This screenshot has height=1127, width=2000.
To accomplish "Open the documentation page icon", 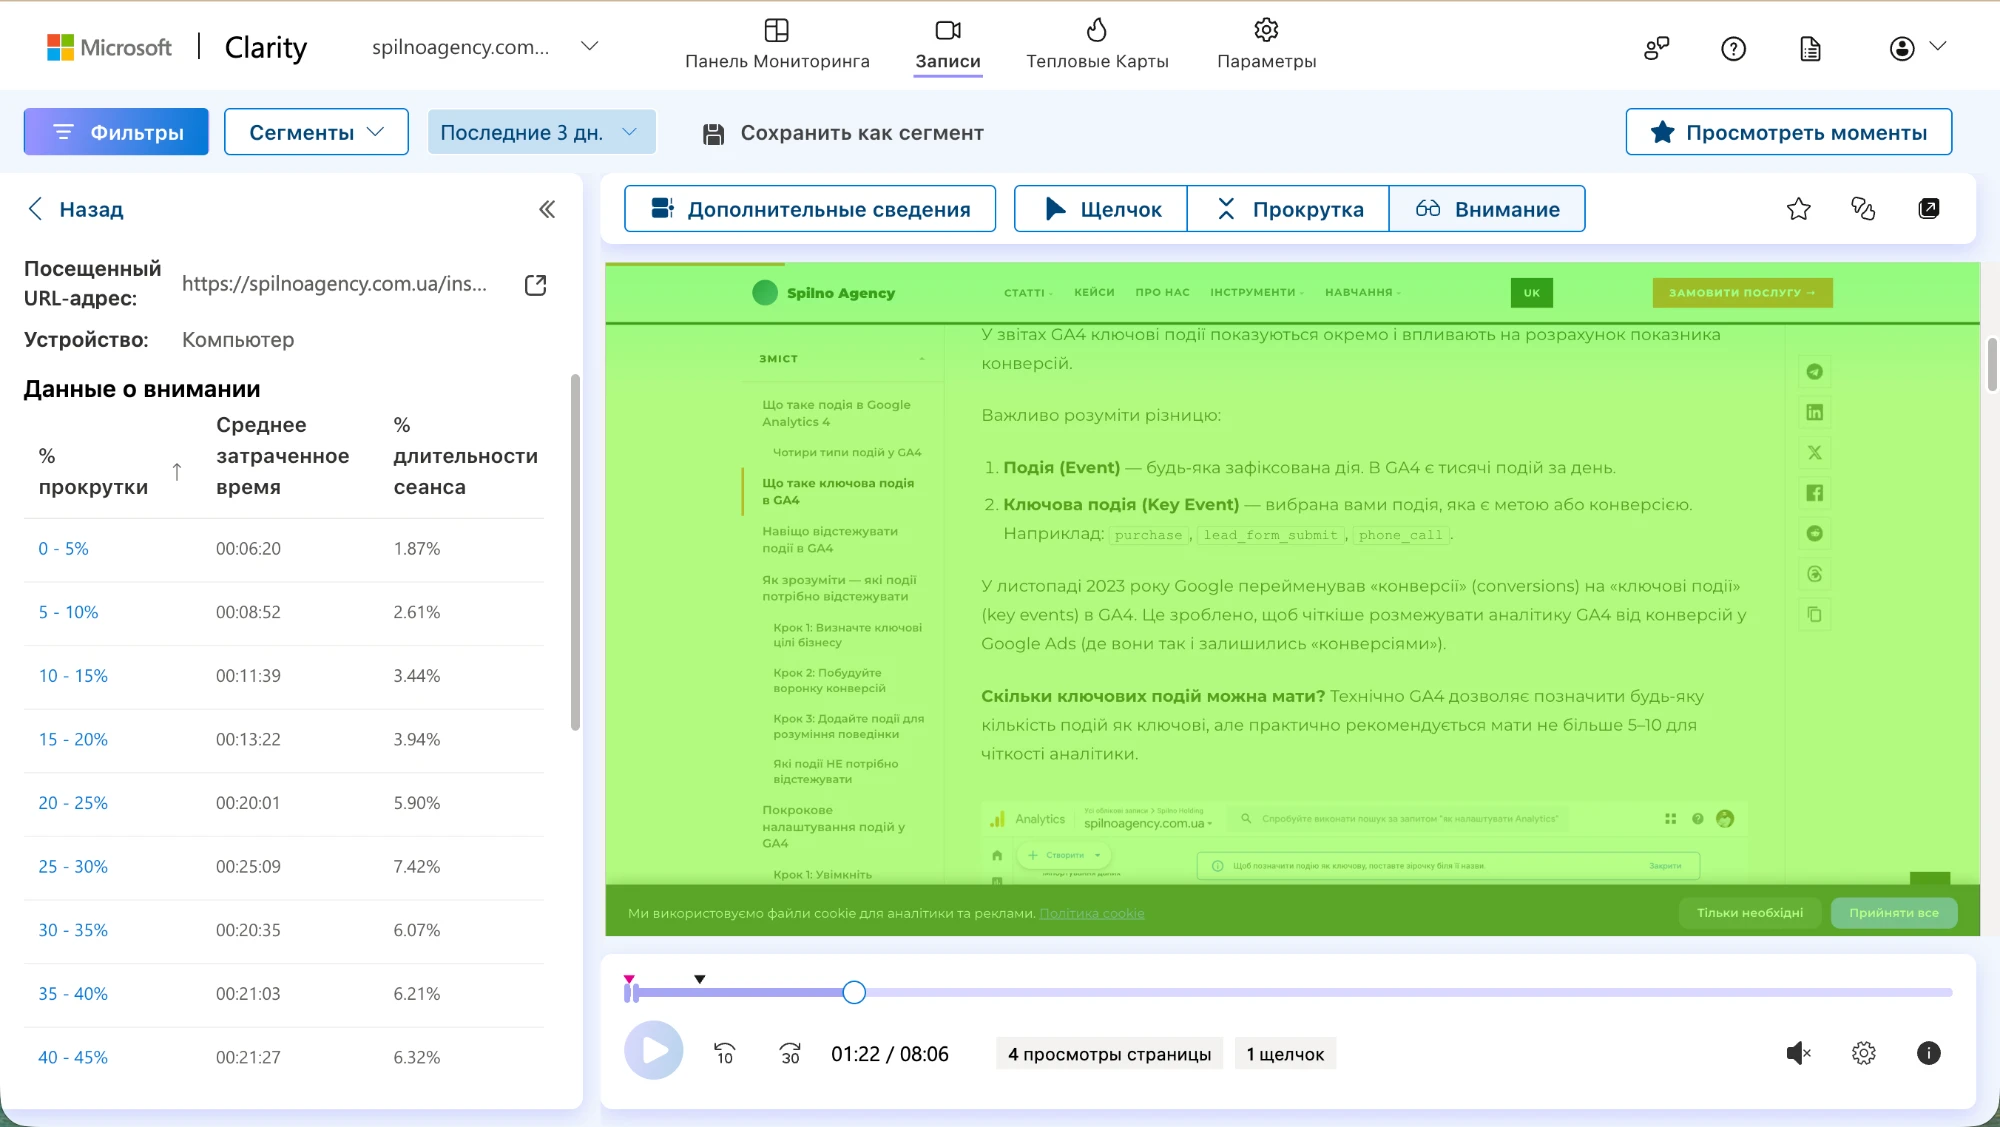I will [1810, 48].
